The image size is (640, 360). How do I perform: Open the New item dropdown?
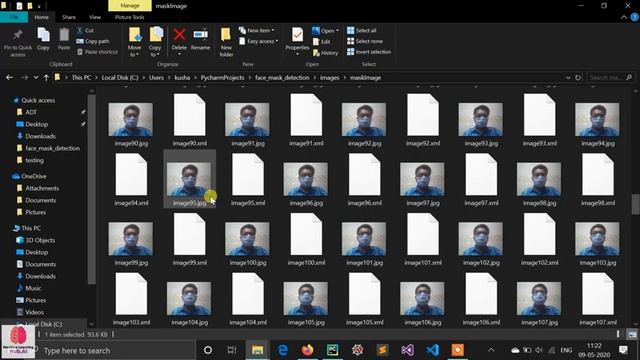(x=256, y=31)
